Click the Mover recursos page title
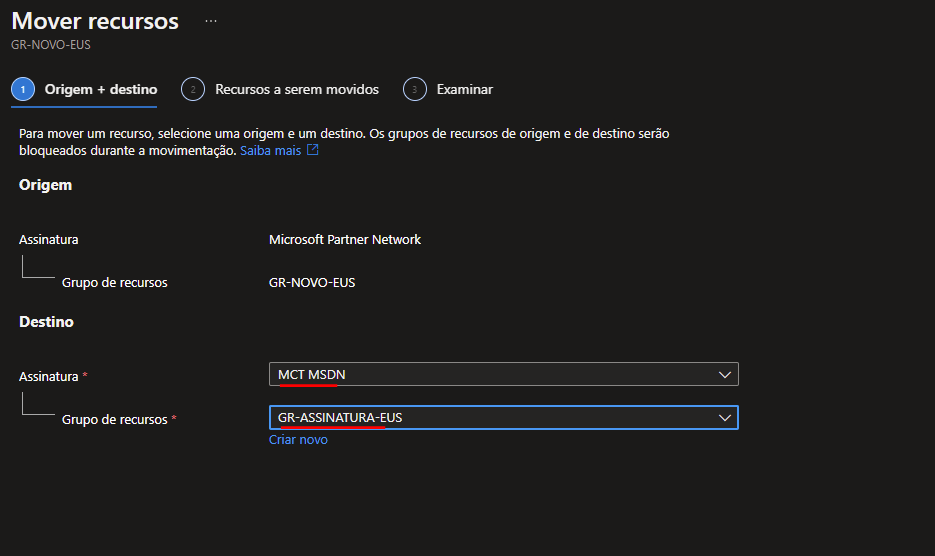Image resolution: width=935 pixels, height=556 pixels. (95, 21)
